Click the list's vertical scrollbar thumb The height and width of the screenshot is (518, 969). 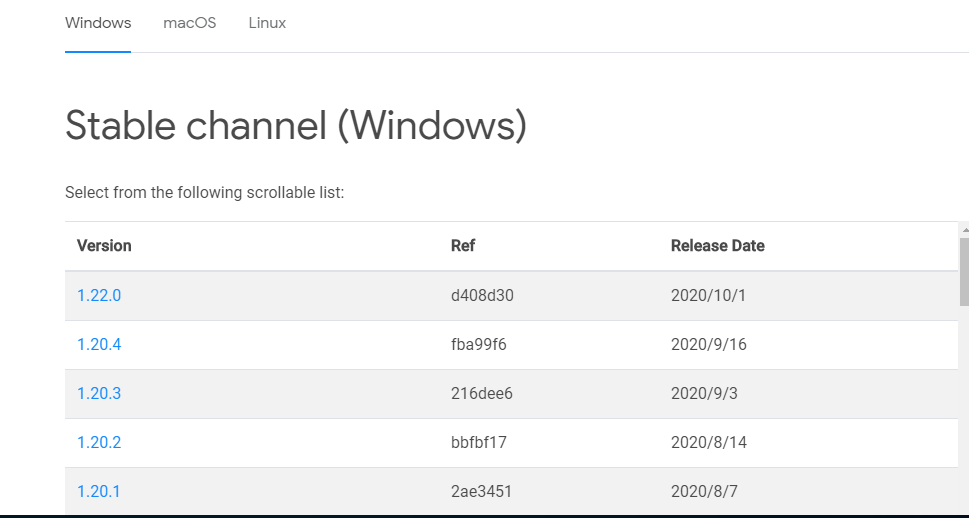click(964, 270)
